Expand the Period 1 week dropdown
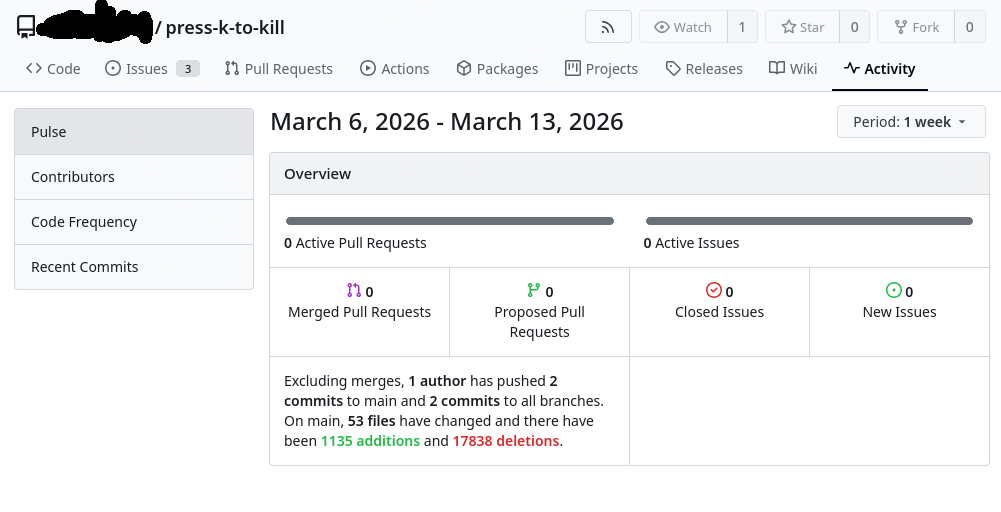Viewport: 1001px width, 512px height. click(911, 121)
